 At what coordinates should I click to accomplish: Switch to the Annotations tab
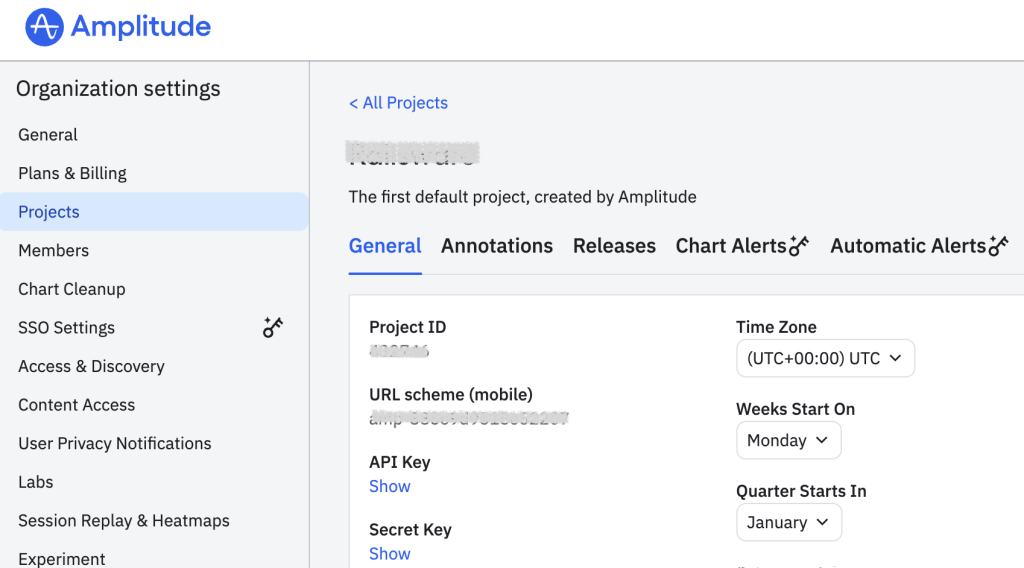click(497, 246)
